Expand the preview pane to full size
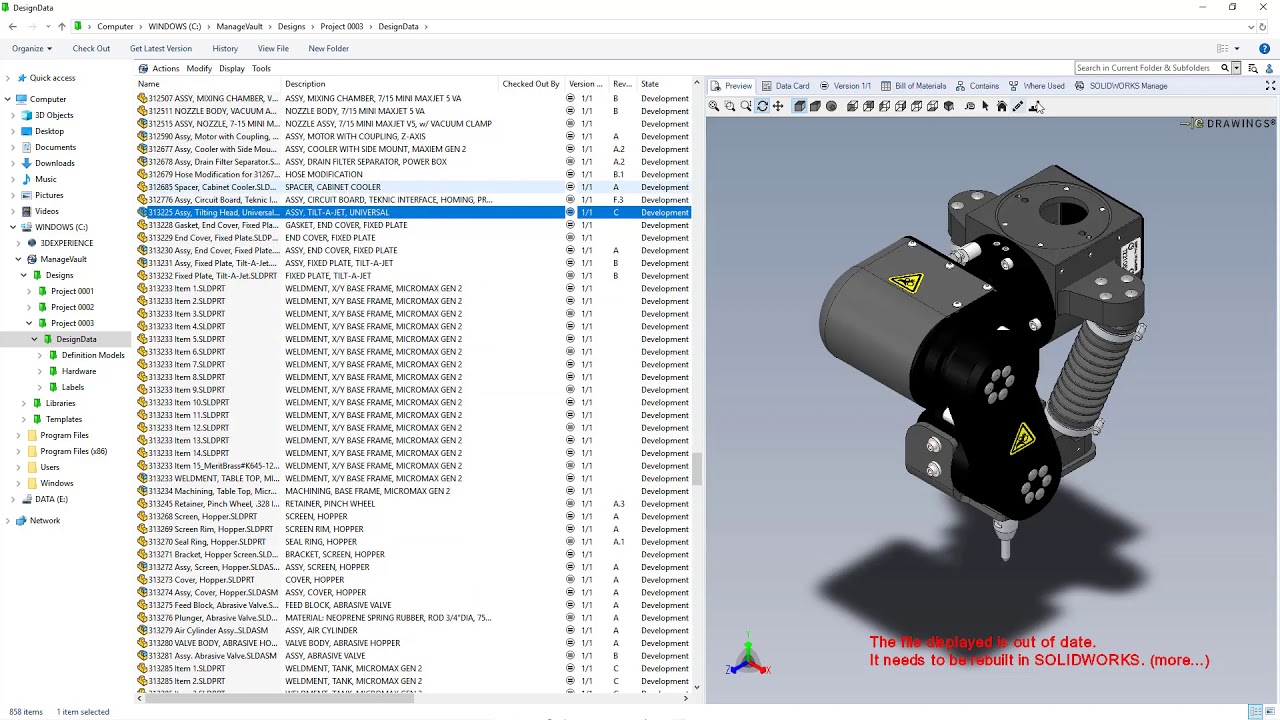The width and height of the screenshot is (1280, 720). tap(1270, 86)
